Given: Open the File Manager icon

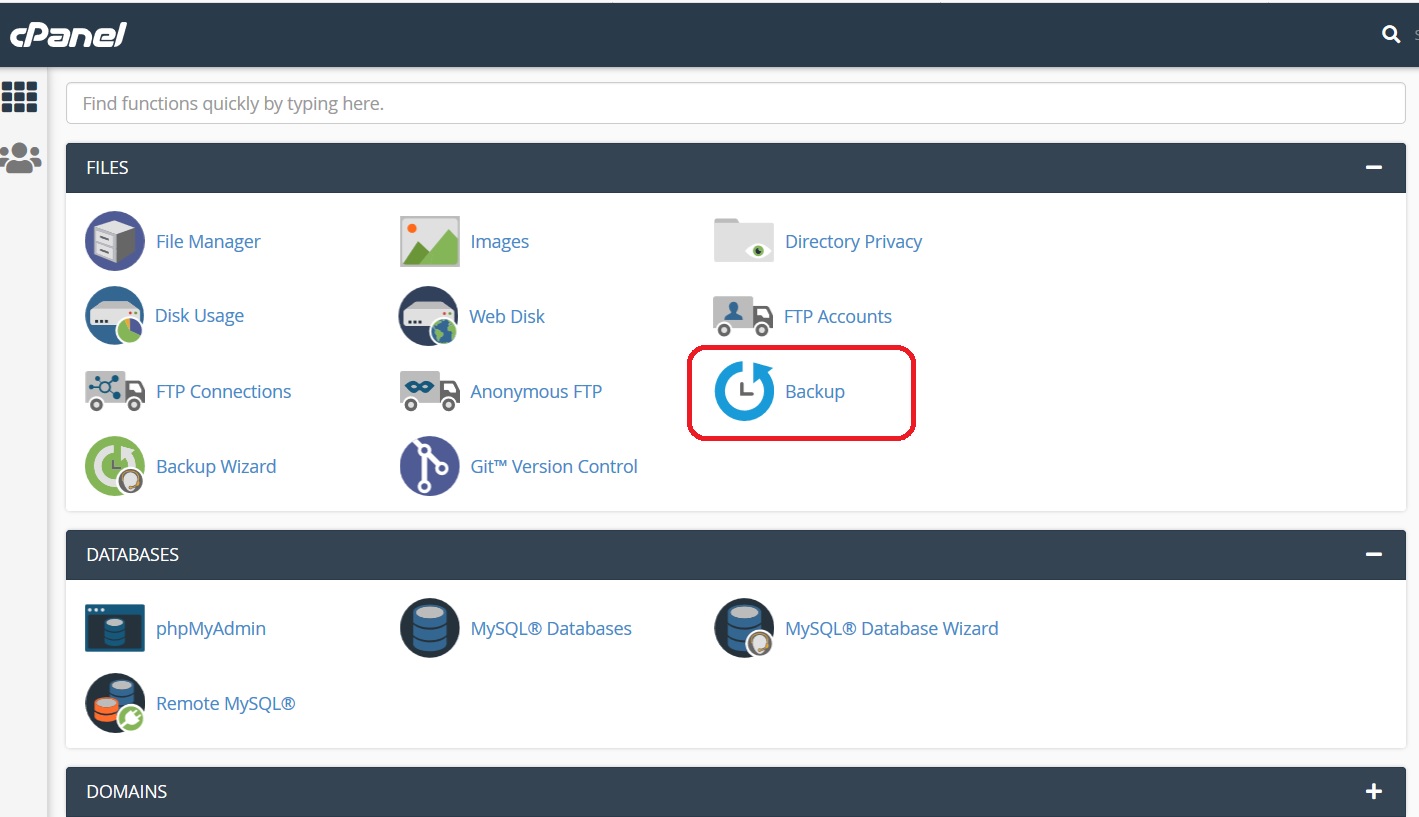Looking at the screenshot, I should pyautogui.click(x=115, y=241).
